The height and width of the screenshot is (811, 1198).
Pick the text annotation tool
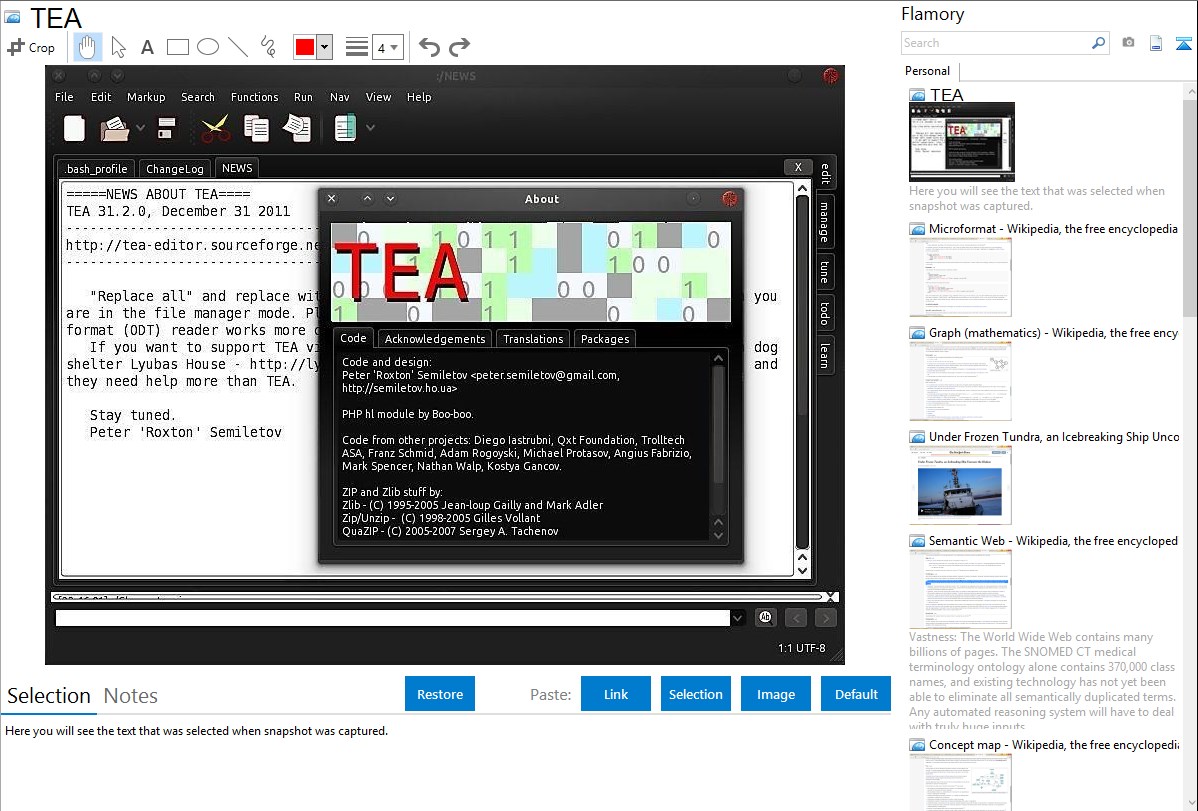147,47
